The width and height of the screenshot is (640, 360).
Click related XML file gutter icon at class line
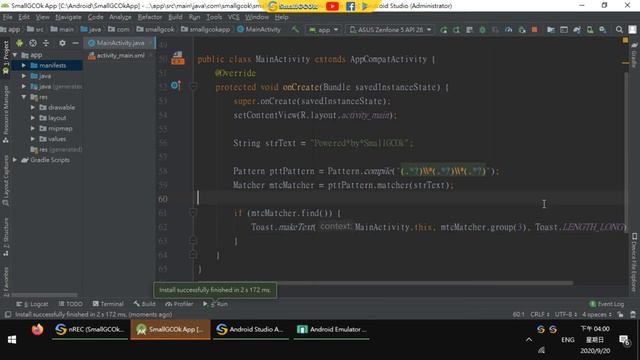178,58
